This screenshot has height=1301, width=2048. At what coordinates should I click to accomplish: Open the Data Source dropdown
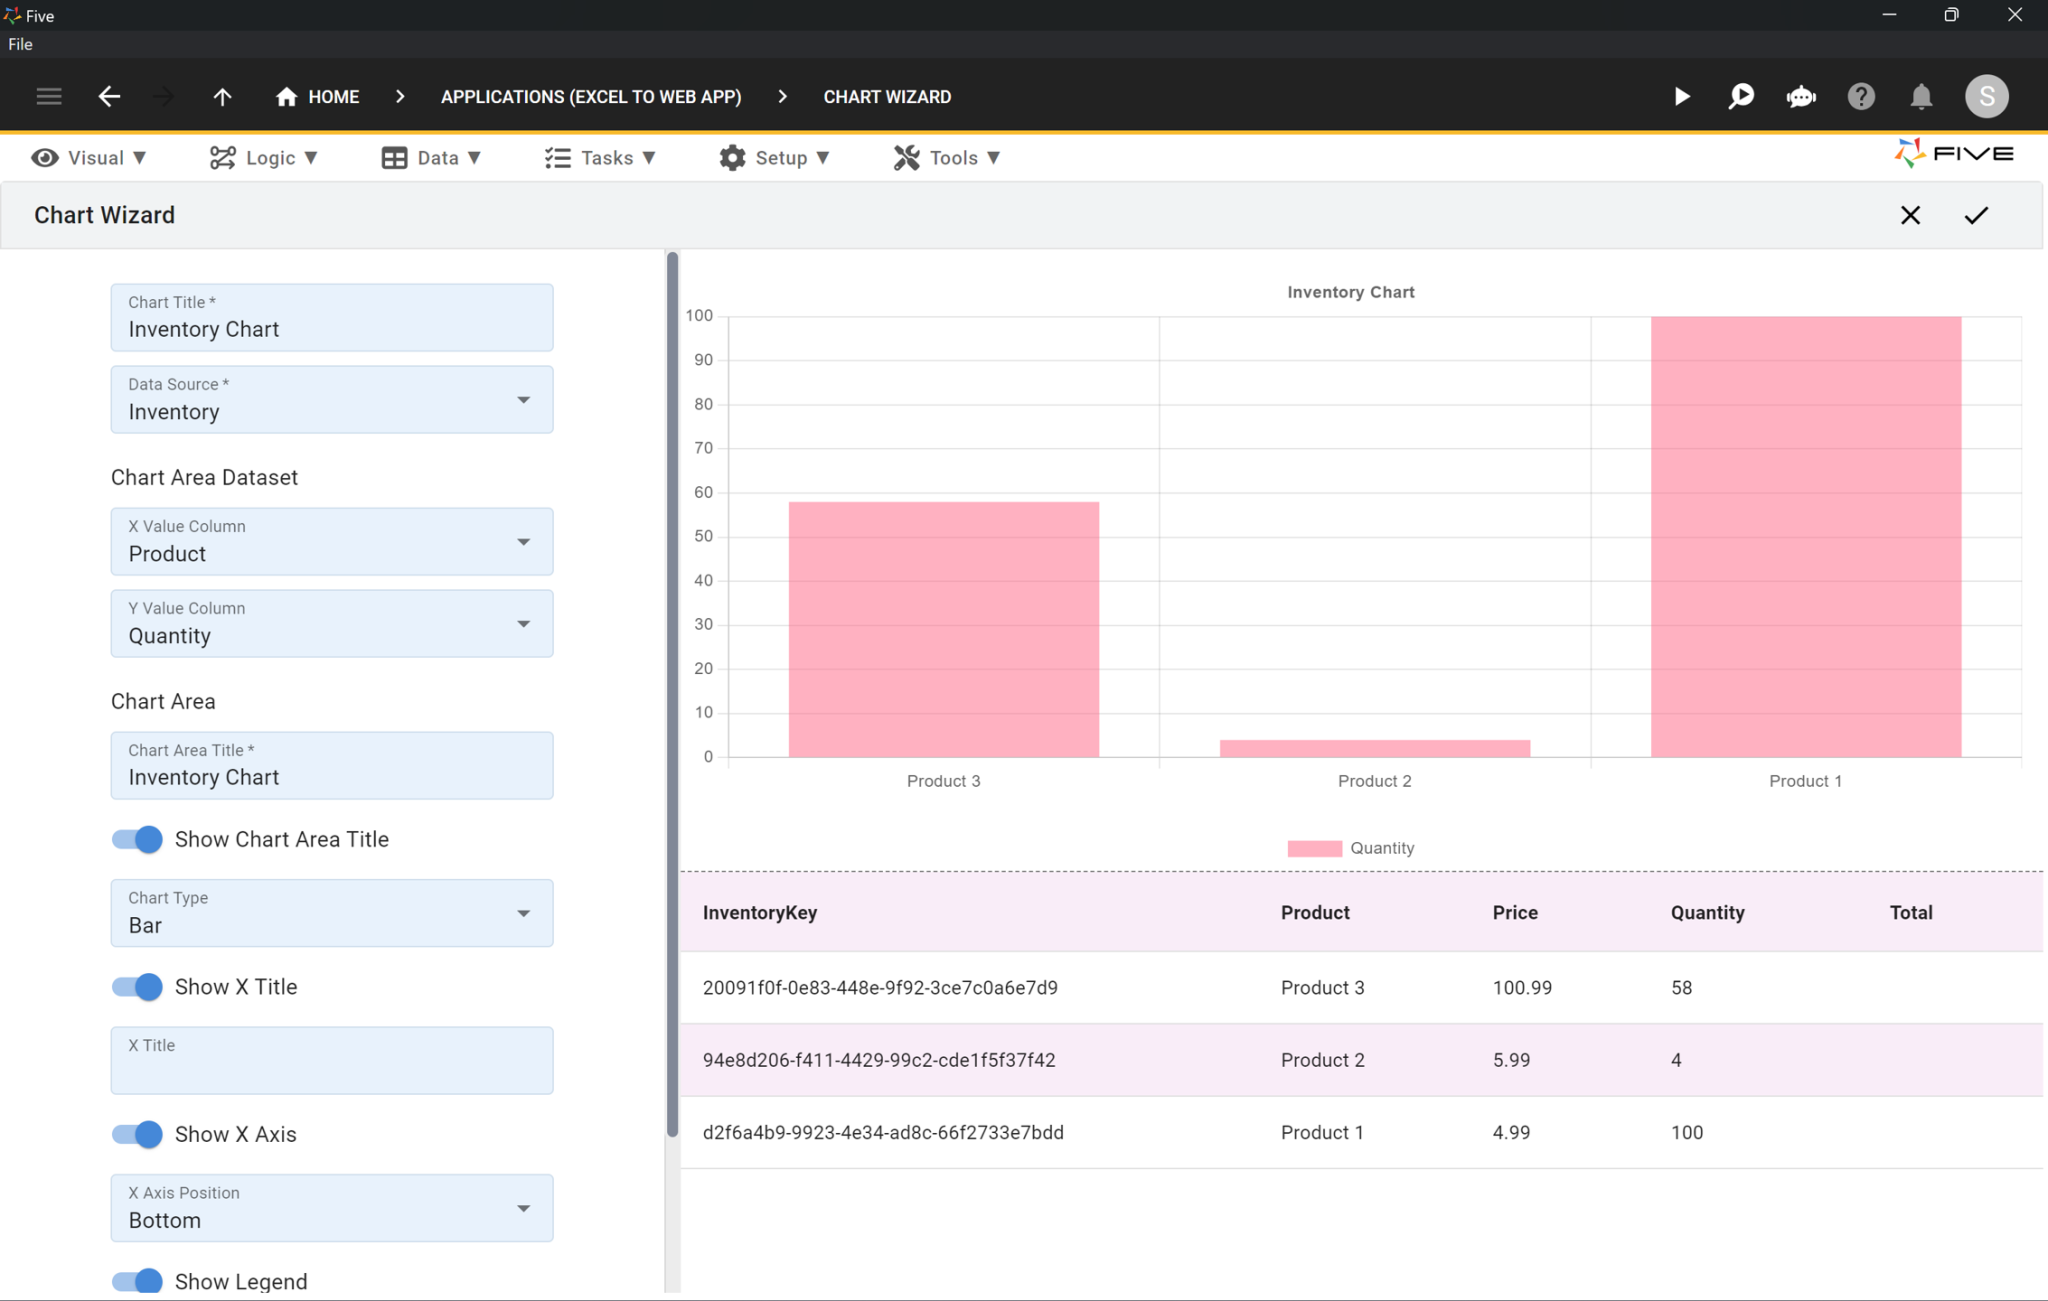point(332,399)
